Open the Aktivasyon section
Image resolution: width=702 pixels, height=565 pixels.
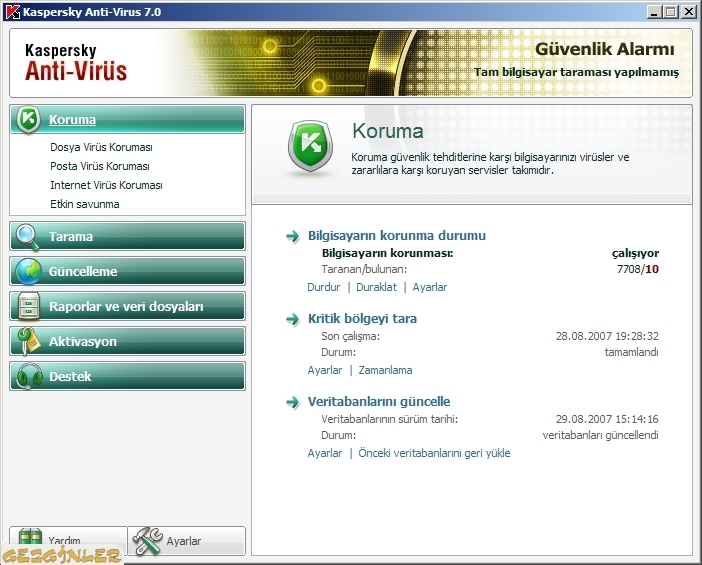pos(127,341)
